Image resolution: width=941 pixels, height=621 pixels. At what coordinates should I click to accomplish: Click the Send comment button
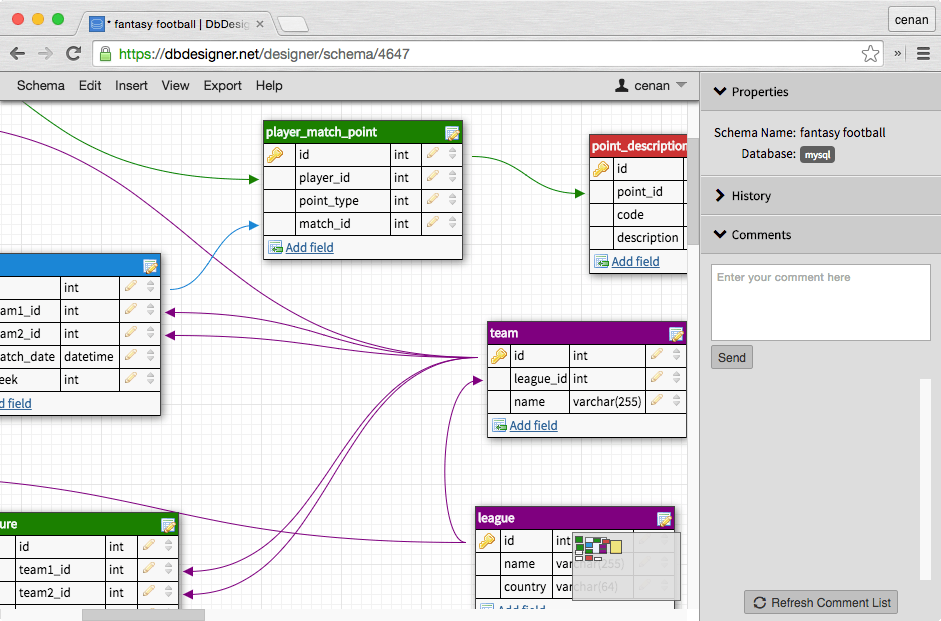732,358
